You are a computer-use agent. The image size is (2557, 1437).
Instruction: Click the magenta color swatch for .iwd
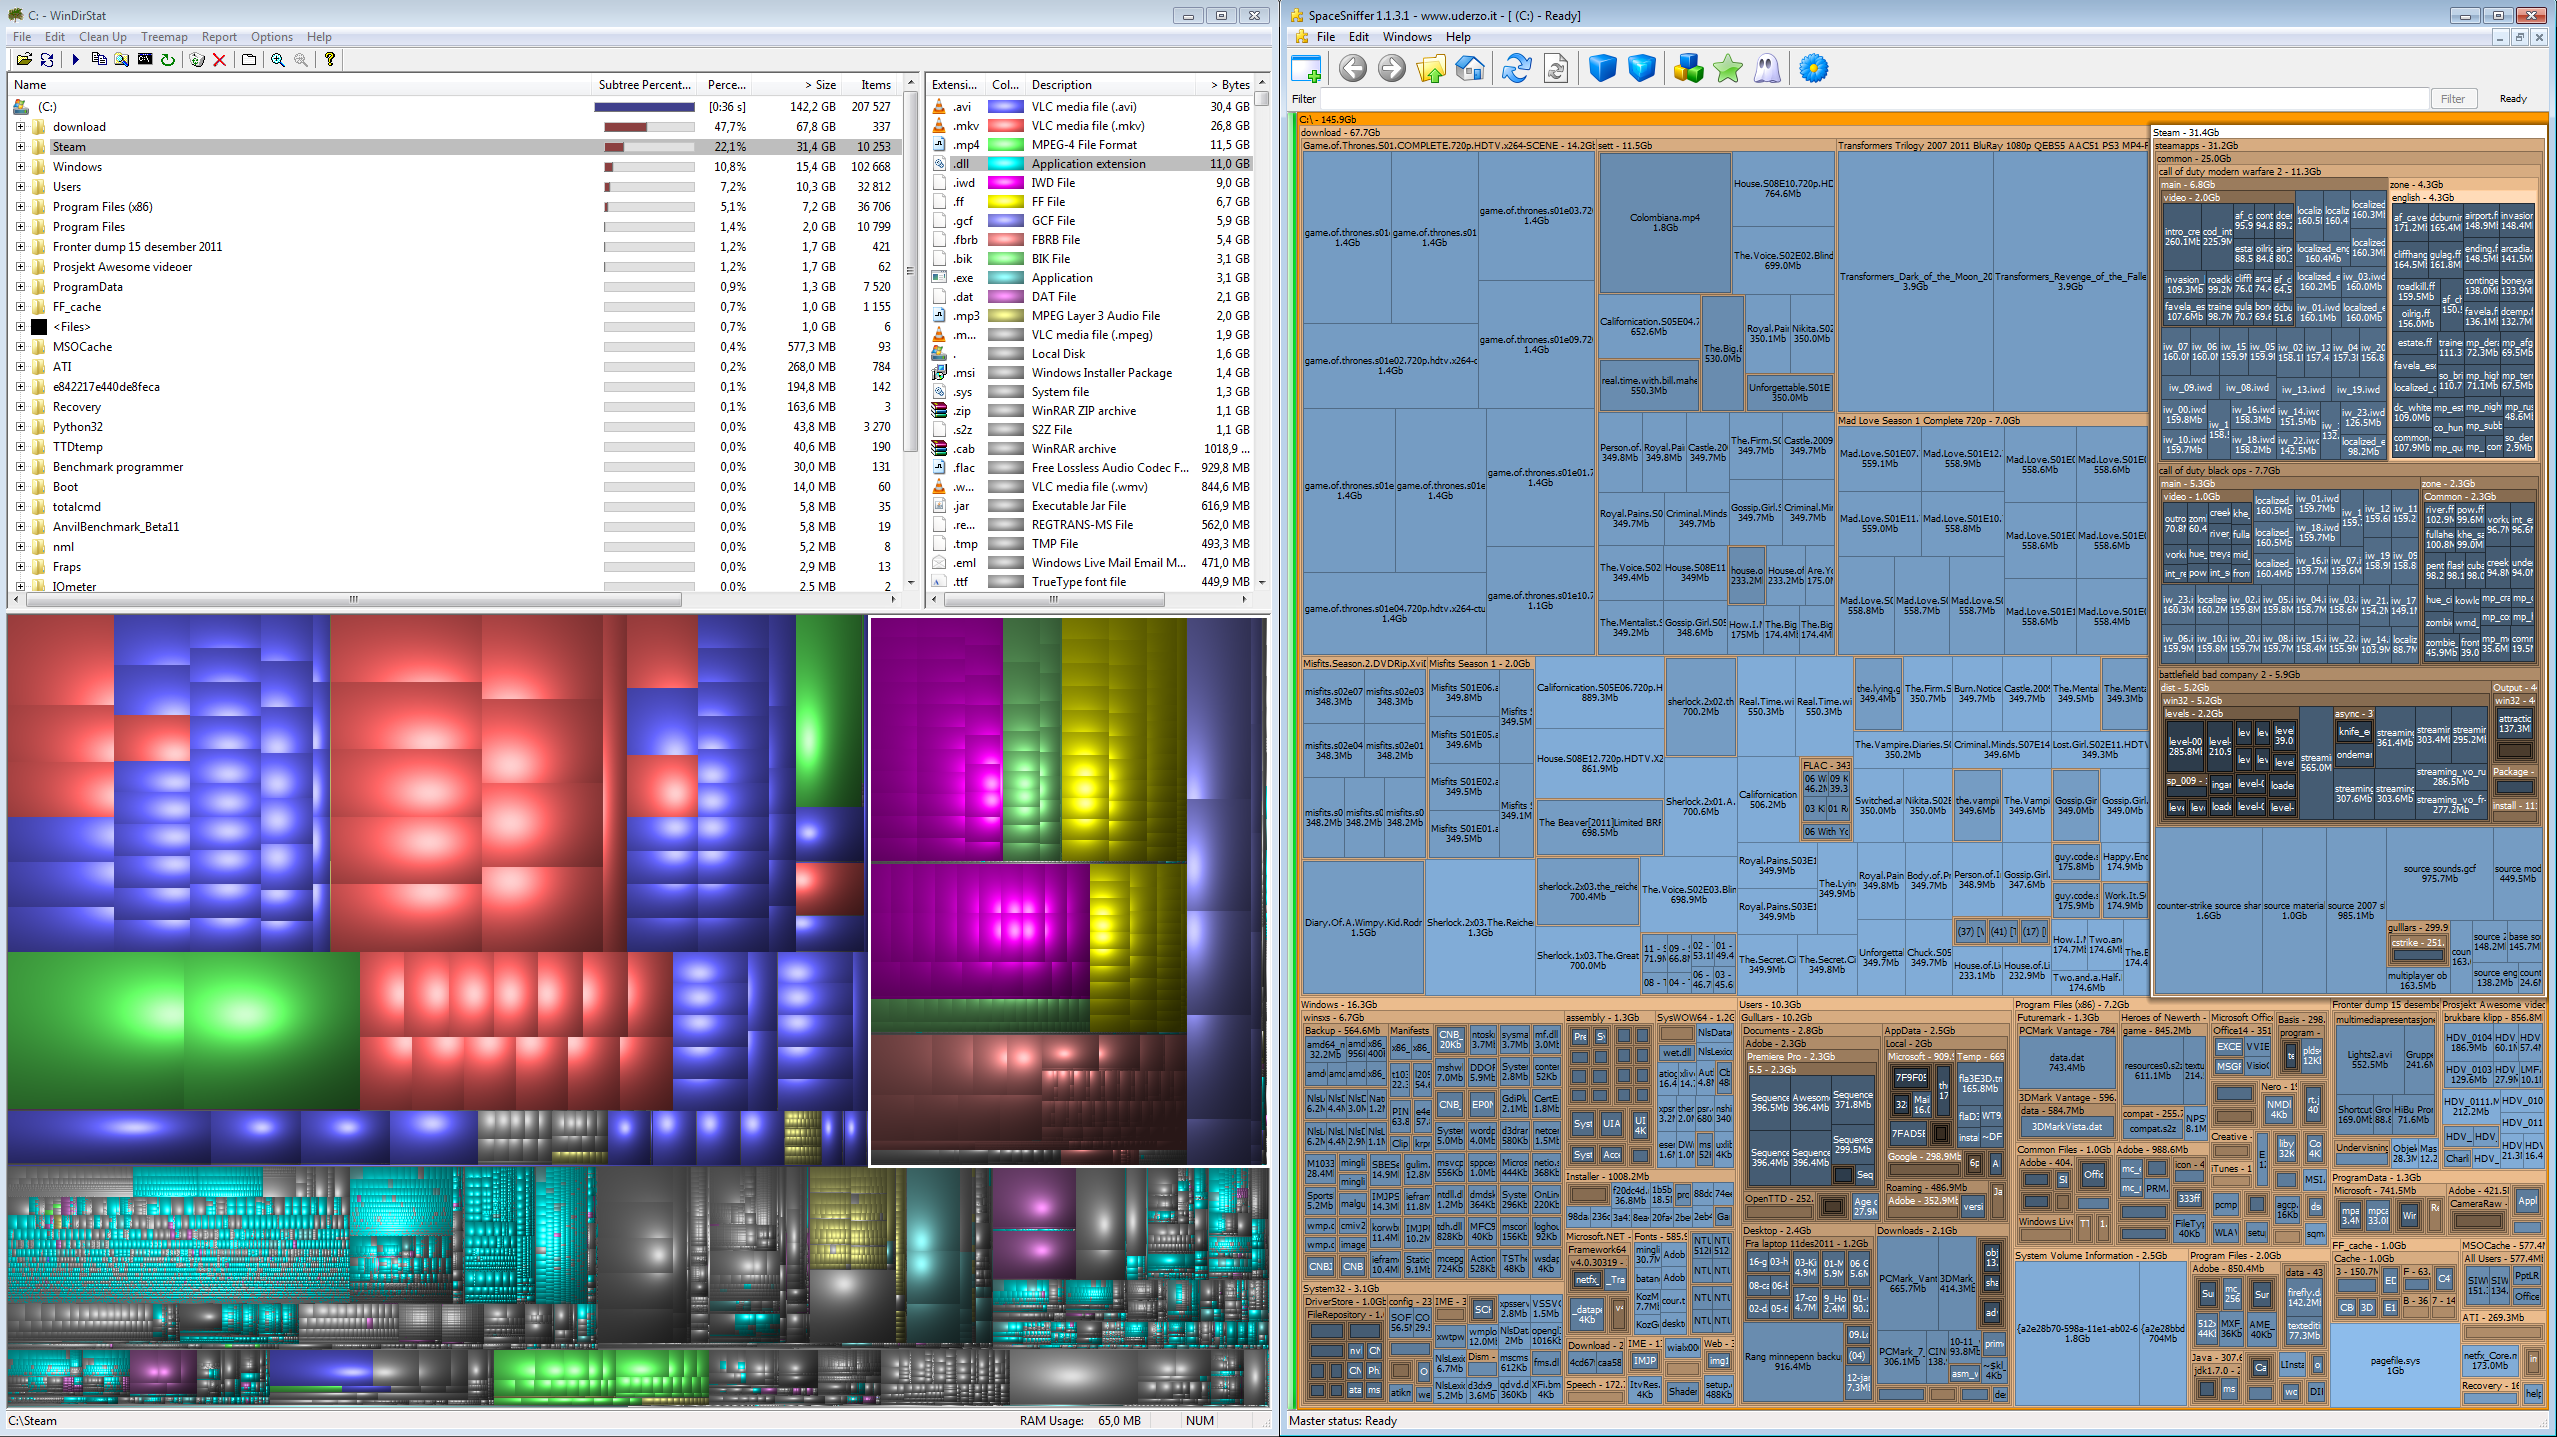click(1005, 183)
